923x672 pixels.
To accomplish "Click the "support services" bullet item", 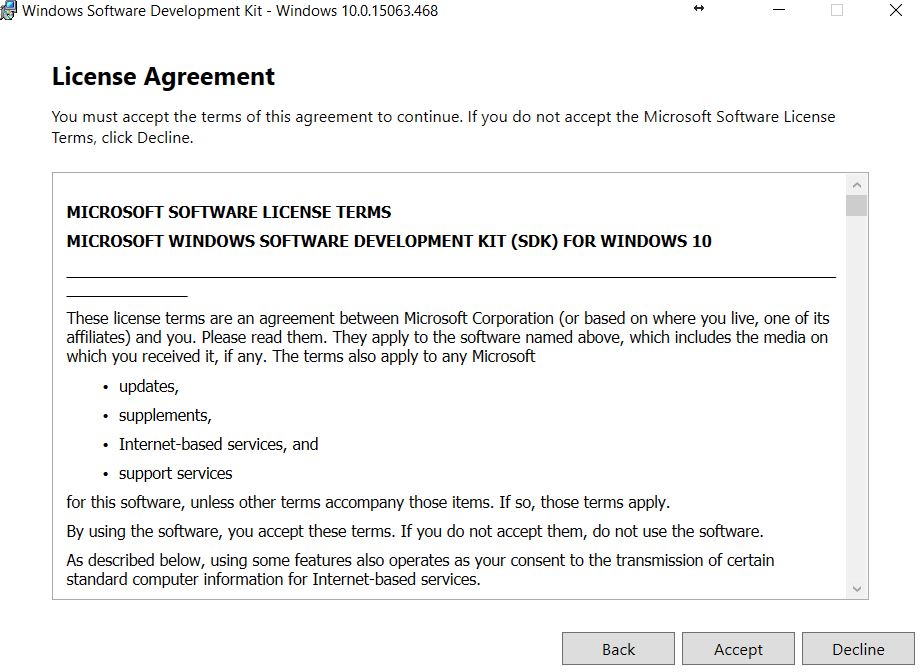I will pyautogui.click(x=175, y=473).
